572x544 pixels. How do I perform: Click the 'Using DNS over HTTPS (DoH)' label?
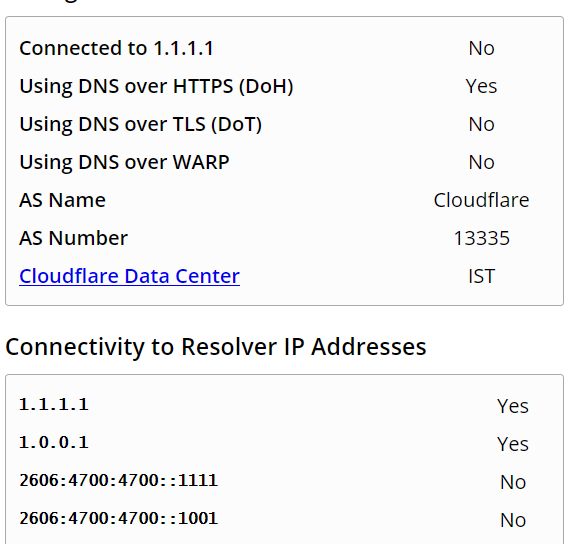(x=156, y=86)
